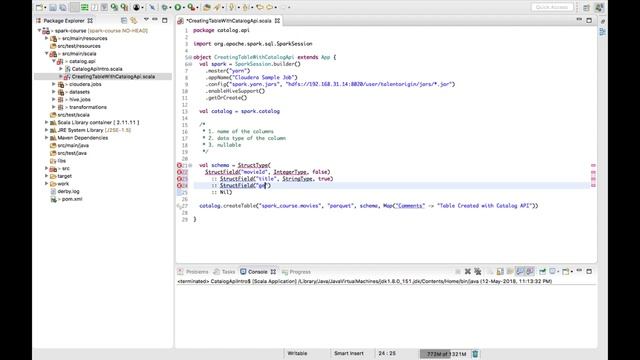Click the heap memory status bar
This screenshot has width=640, height=360.
pos(446,354)
